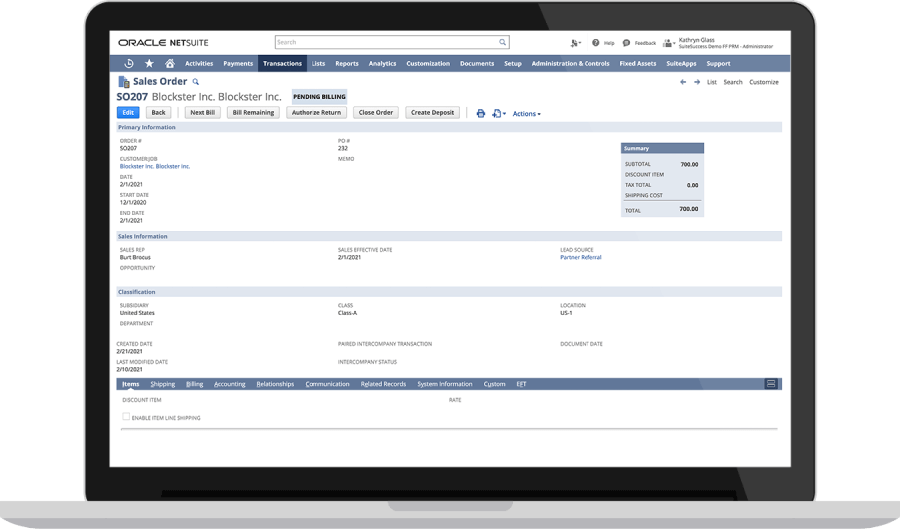Open the Partner Referral lead source link
The image size is (900, 529).
point(581,258)
